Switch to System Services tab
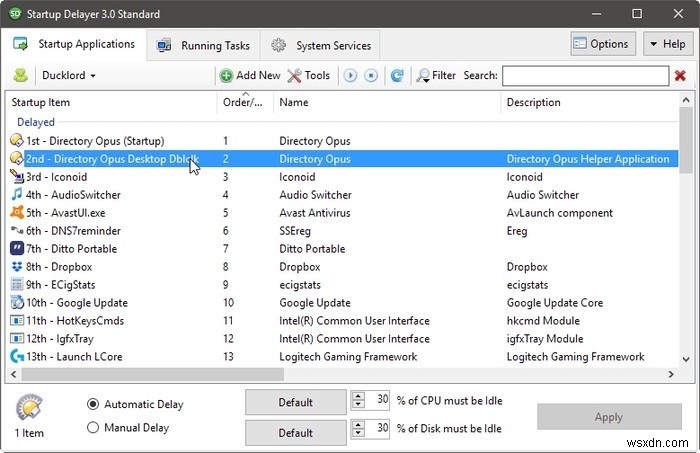Image resolution: width=700 pixels, height=453 pixels. [321, 45]
